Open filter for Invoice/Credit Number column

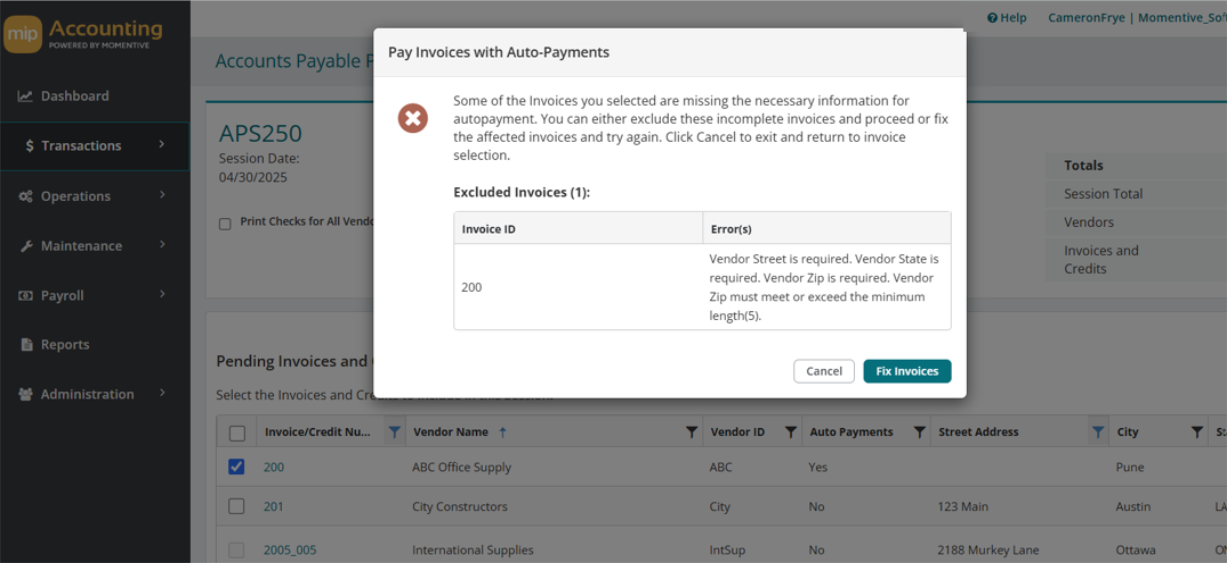point(394,432)
